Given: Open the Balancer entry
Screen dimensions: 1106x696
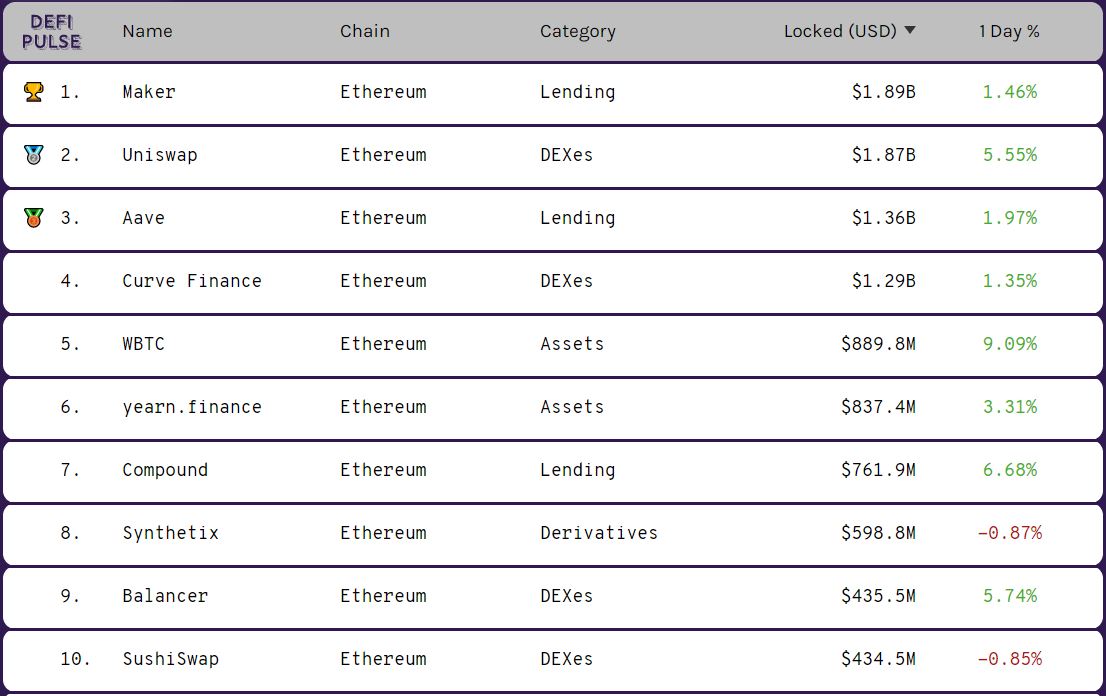Looking at the screenshot, I should [165, 596].
